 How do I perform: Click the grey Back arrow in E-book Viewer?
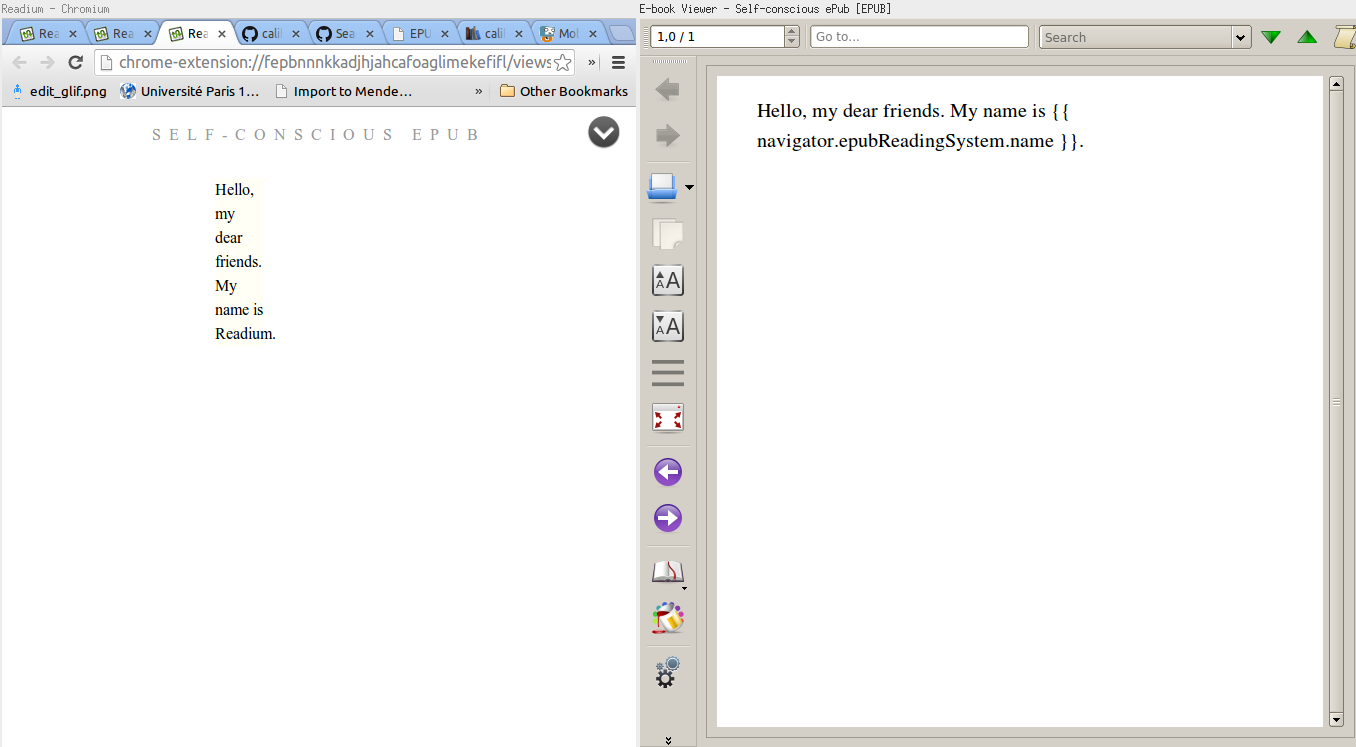(x=668, y=90)
